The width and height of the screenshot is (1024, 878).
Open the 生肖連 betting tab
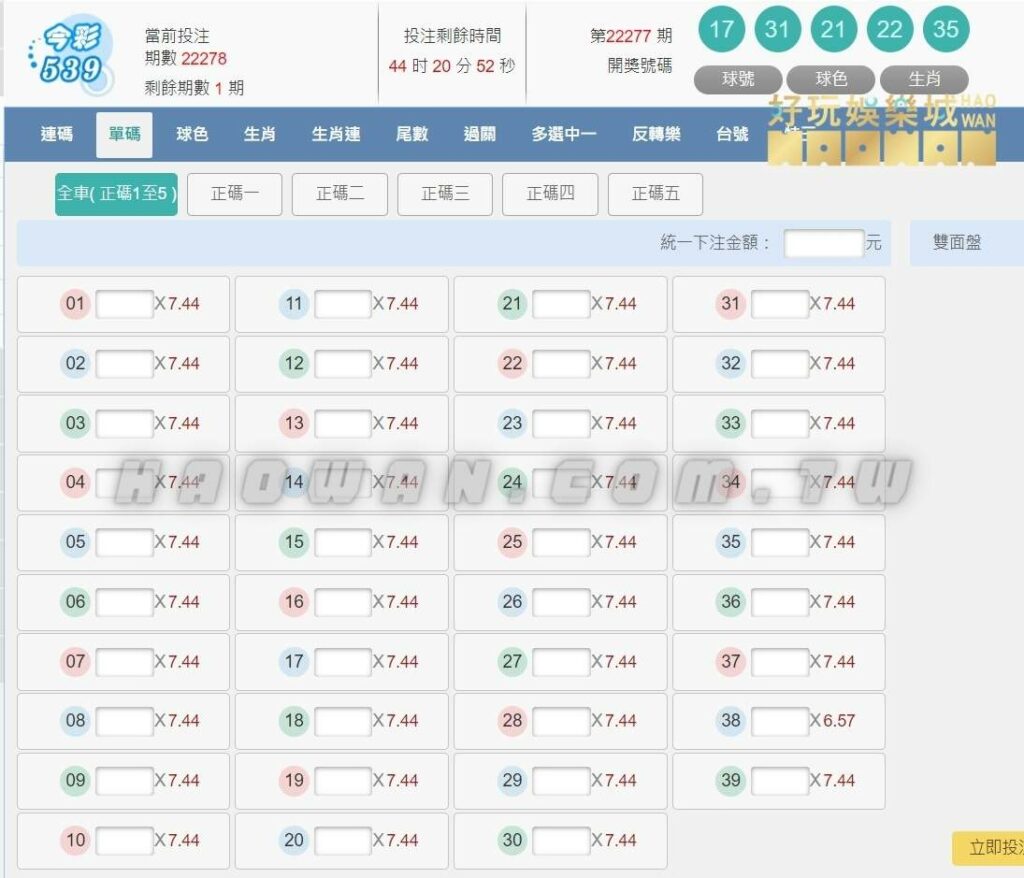[x=336, y=133]
